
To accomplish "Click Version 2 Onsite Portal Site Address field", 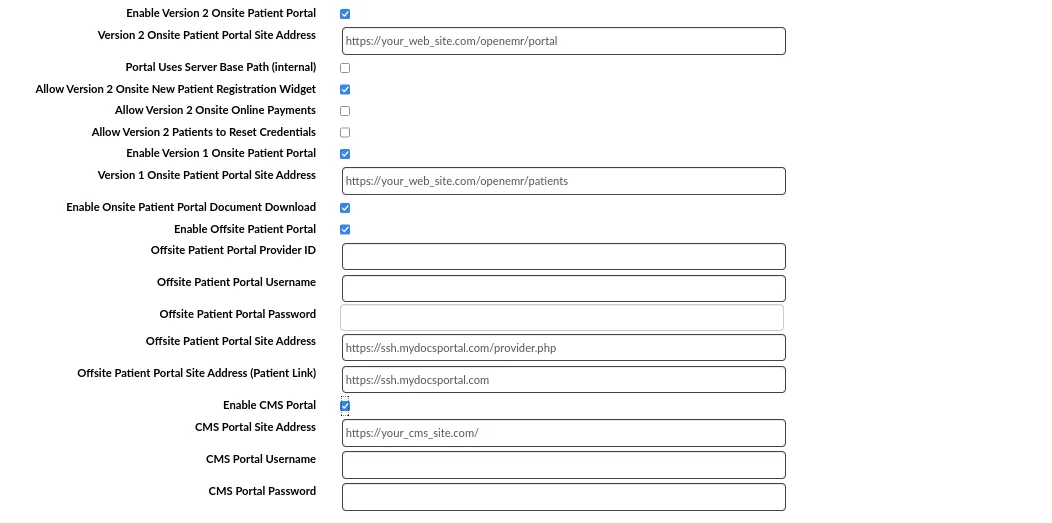I will [x=563, y=41].
